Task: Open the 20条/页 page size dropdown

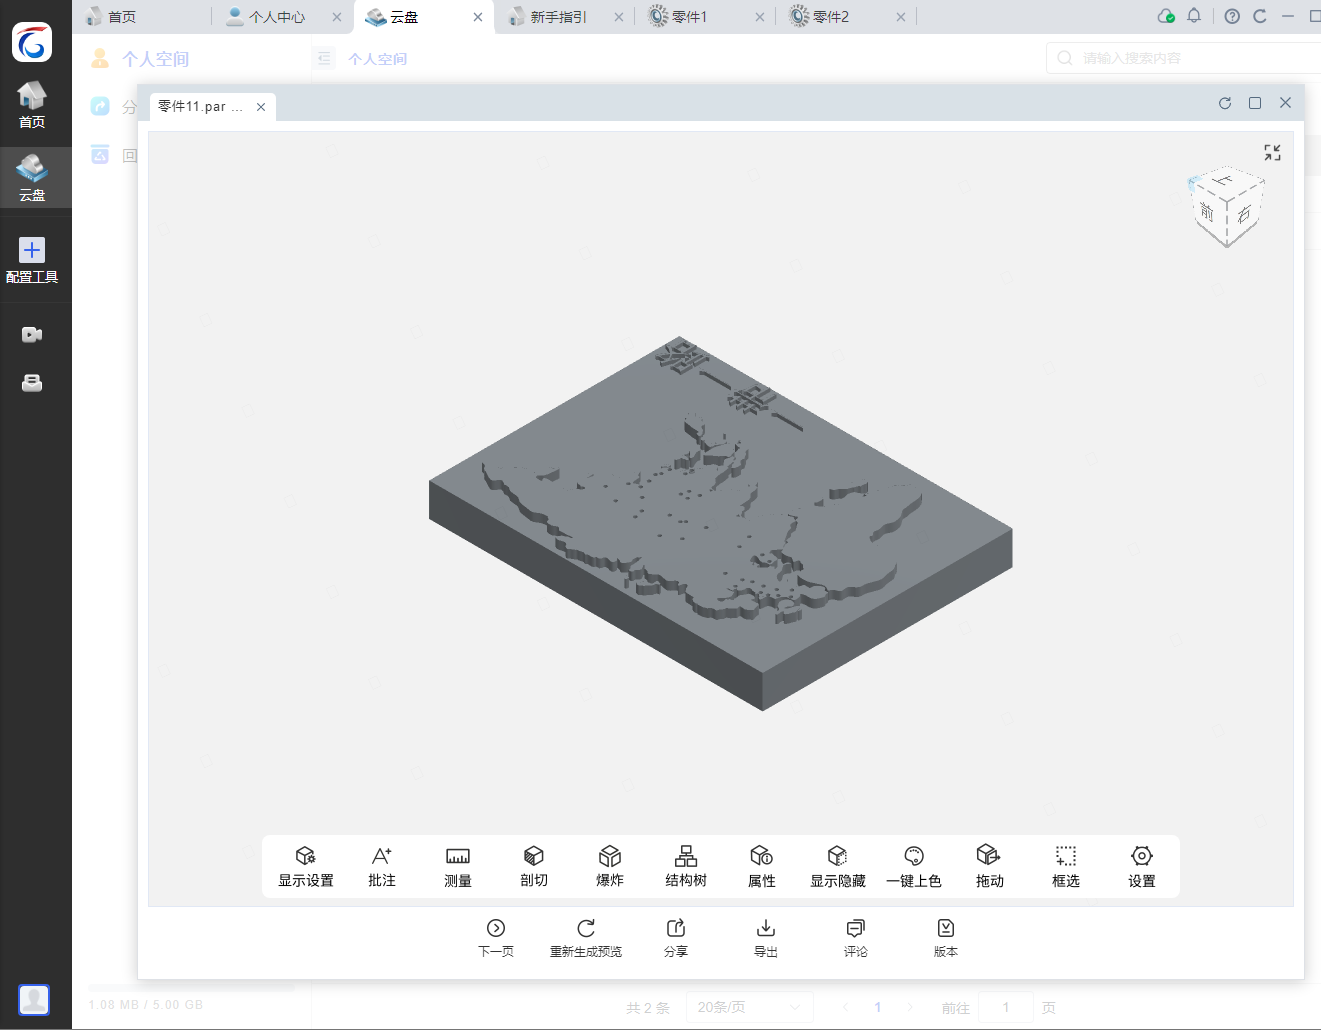Action: click(x=749, y=1007)
